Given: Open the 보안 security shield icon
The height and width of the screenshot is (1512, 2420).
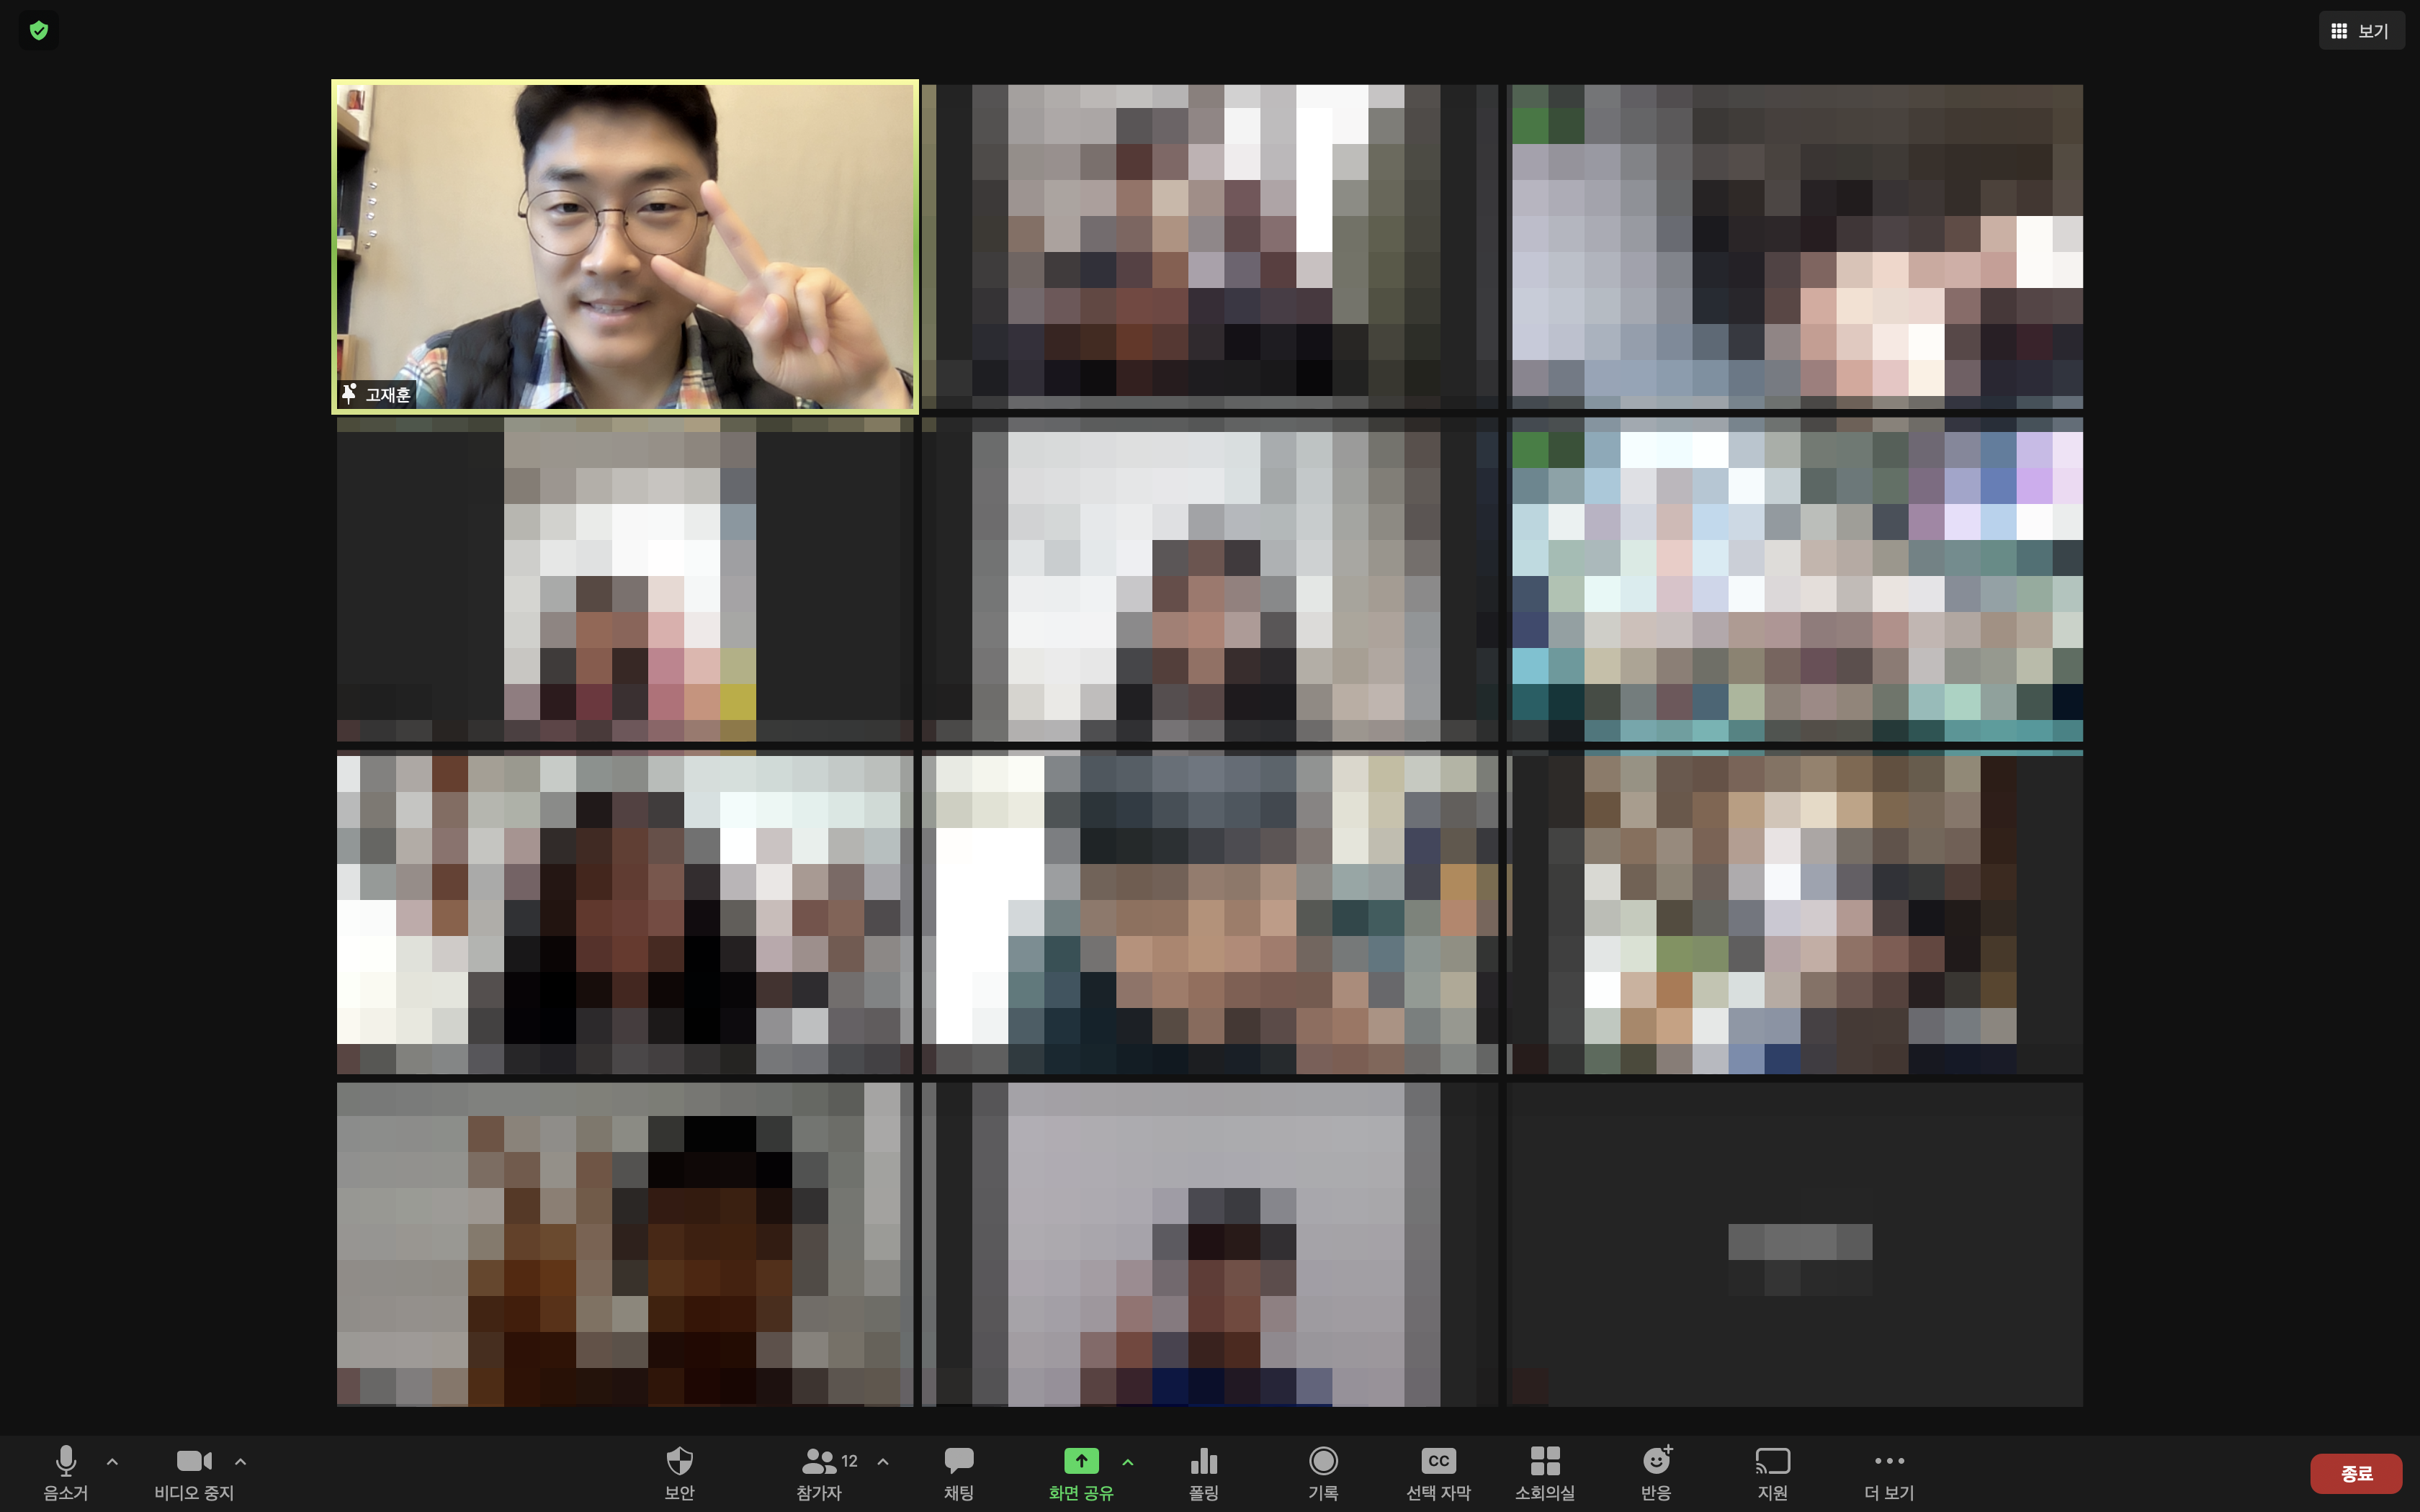Looking at the screenshot, I should tap(679, 1471).
